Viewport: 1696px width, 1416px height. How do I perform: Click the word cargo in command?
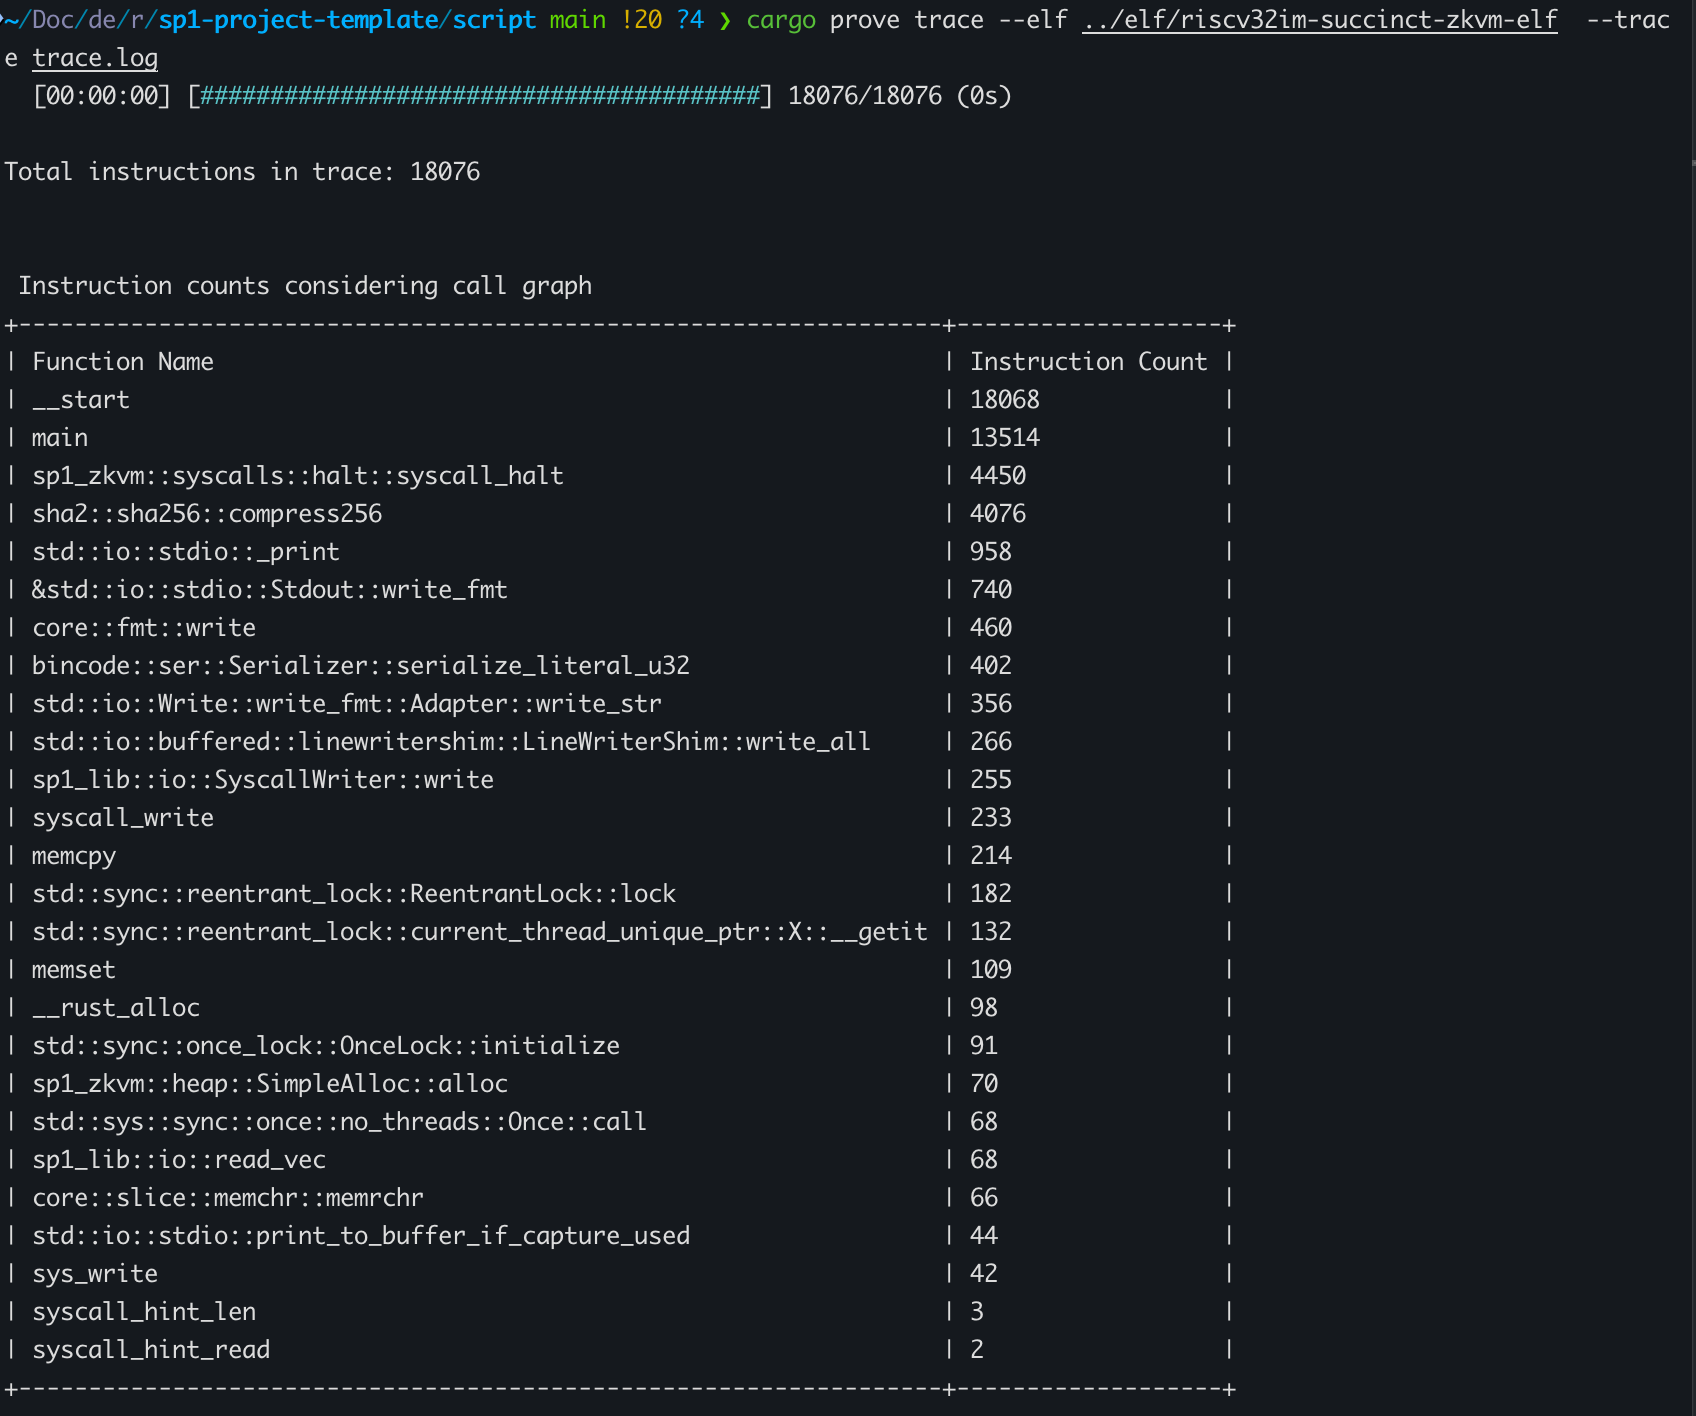coord(781,20)
